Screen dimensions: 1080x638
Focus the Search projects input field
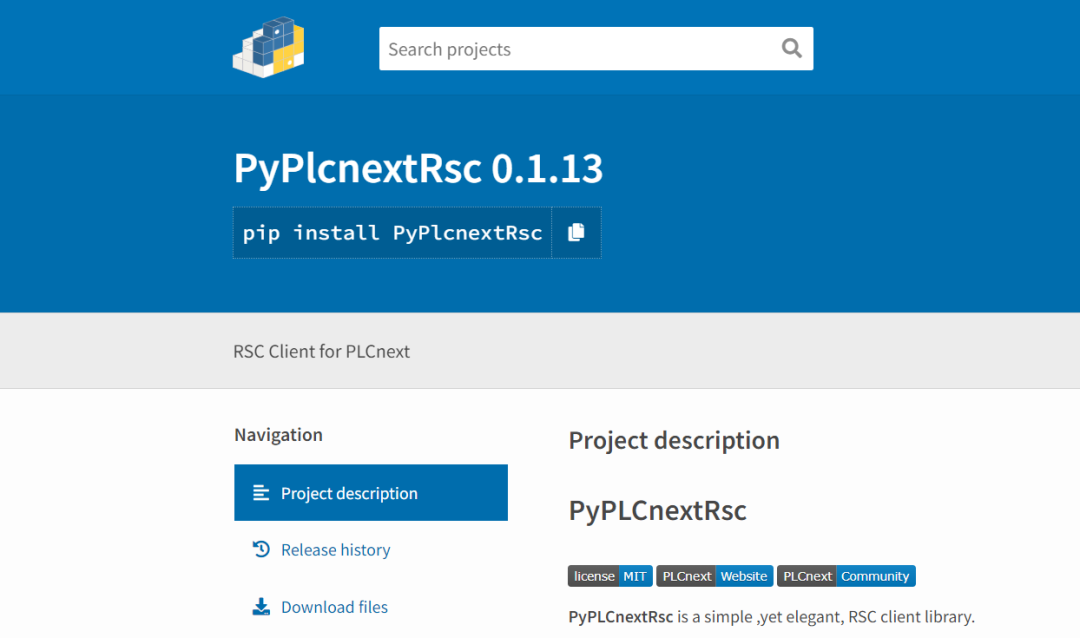tap(575, 49)
